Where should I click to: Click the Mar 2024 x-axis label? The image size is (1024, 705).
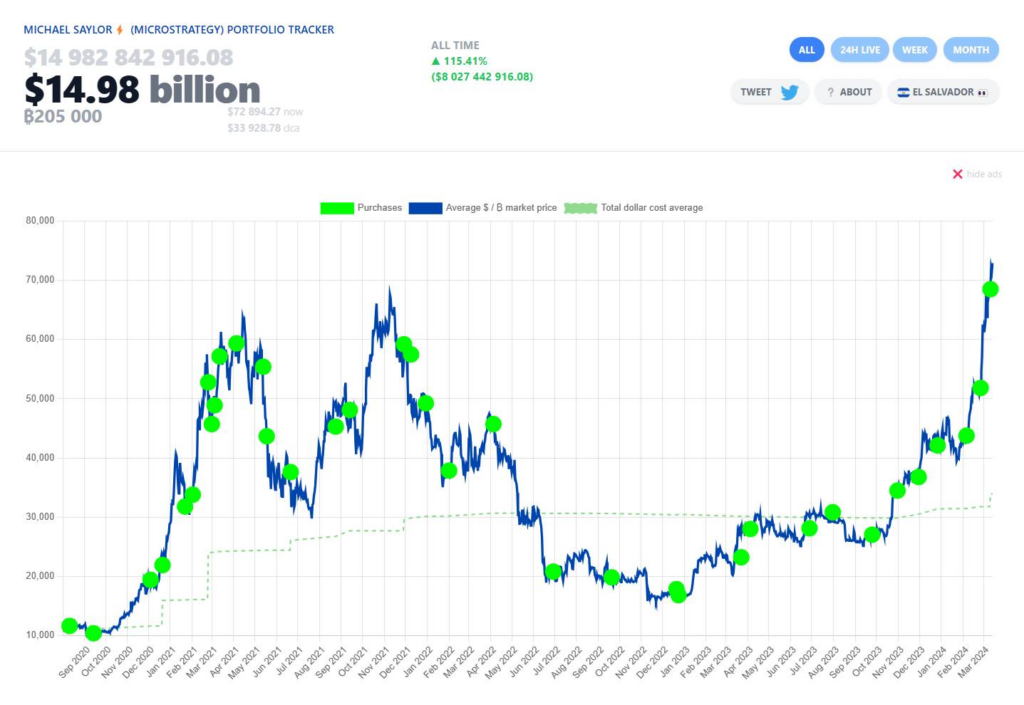pyautogui.click(x=975, y=661)
